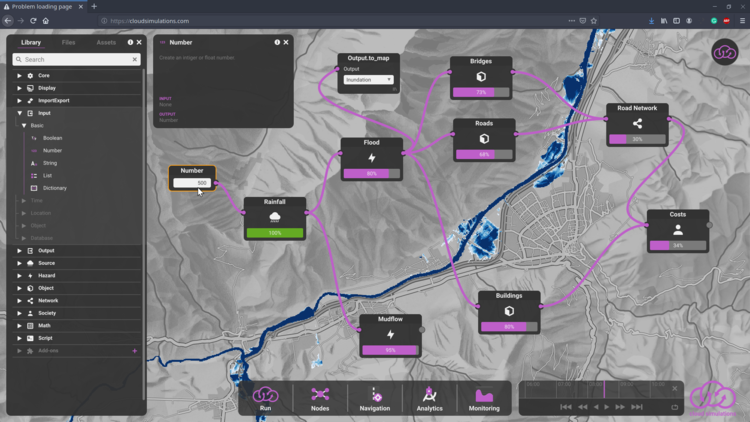The height and width of the screenshot is (422, 750).
Task: Open the Inundation output dropdown
Action: tap(368, 79)
